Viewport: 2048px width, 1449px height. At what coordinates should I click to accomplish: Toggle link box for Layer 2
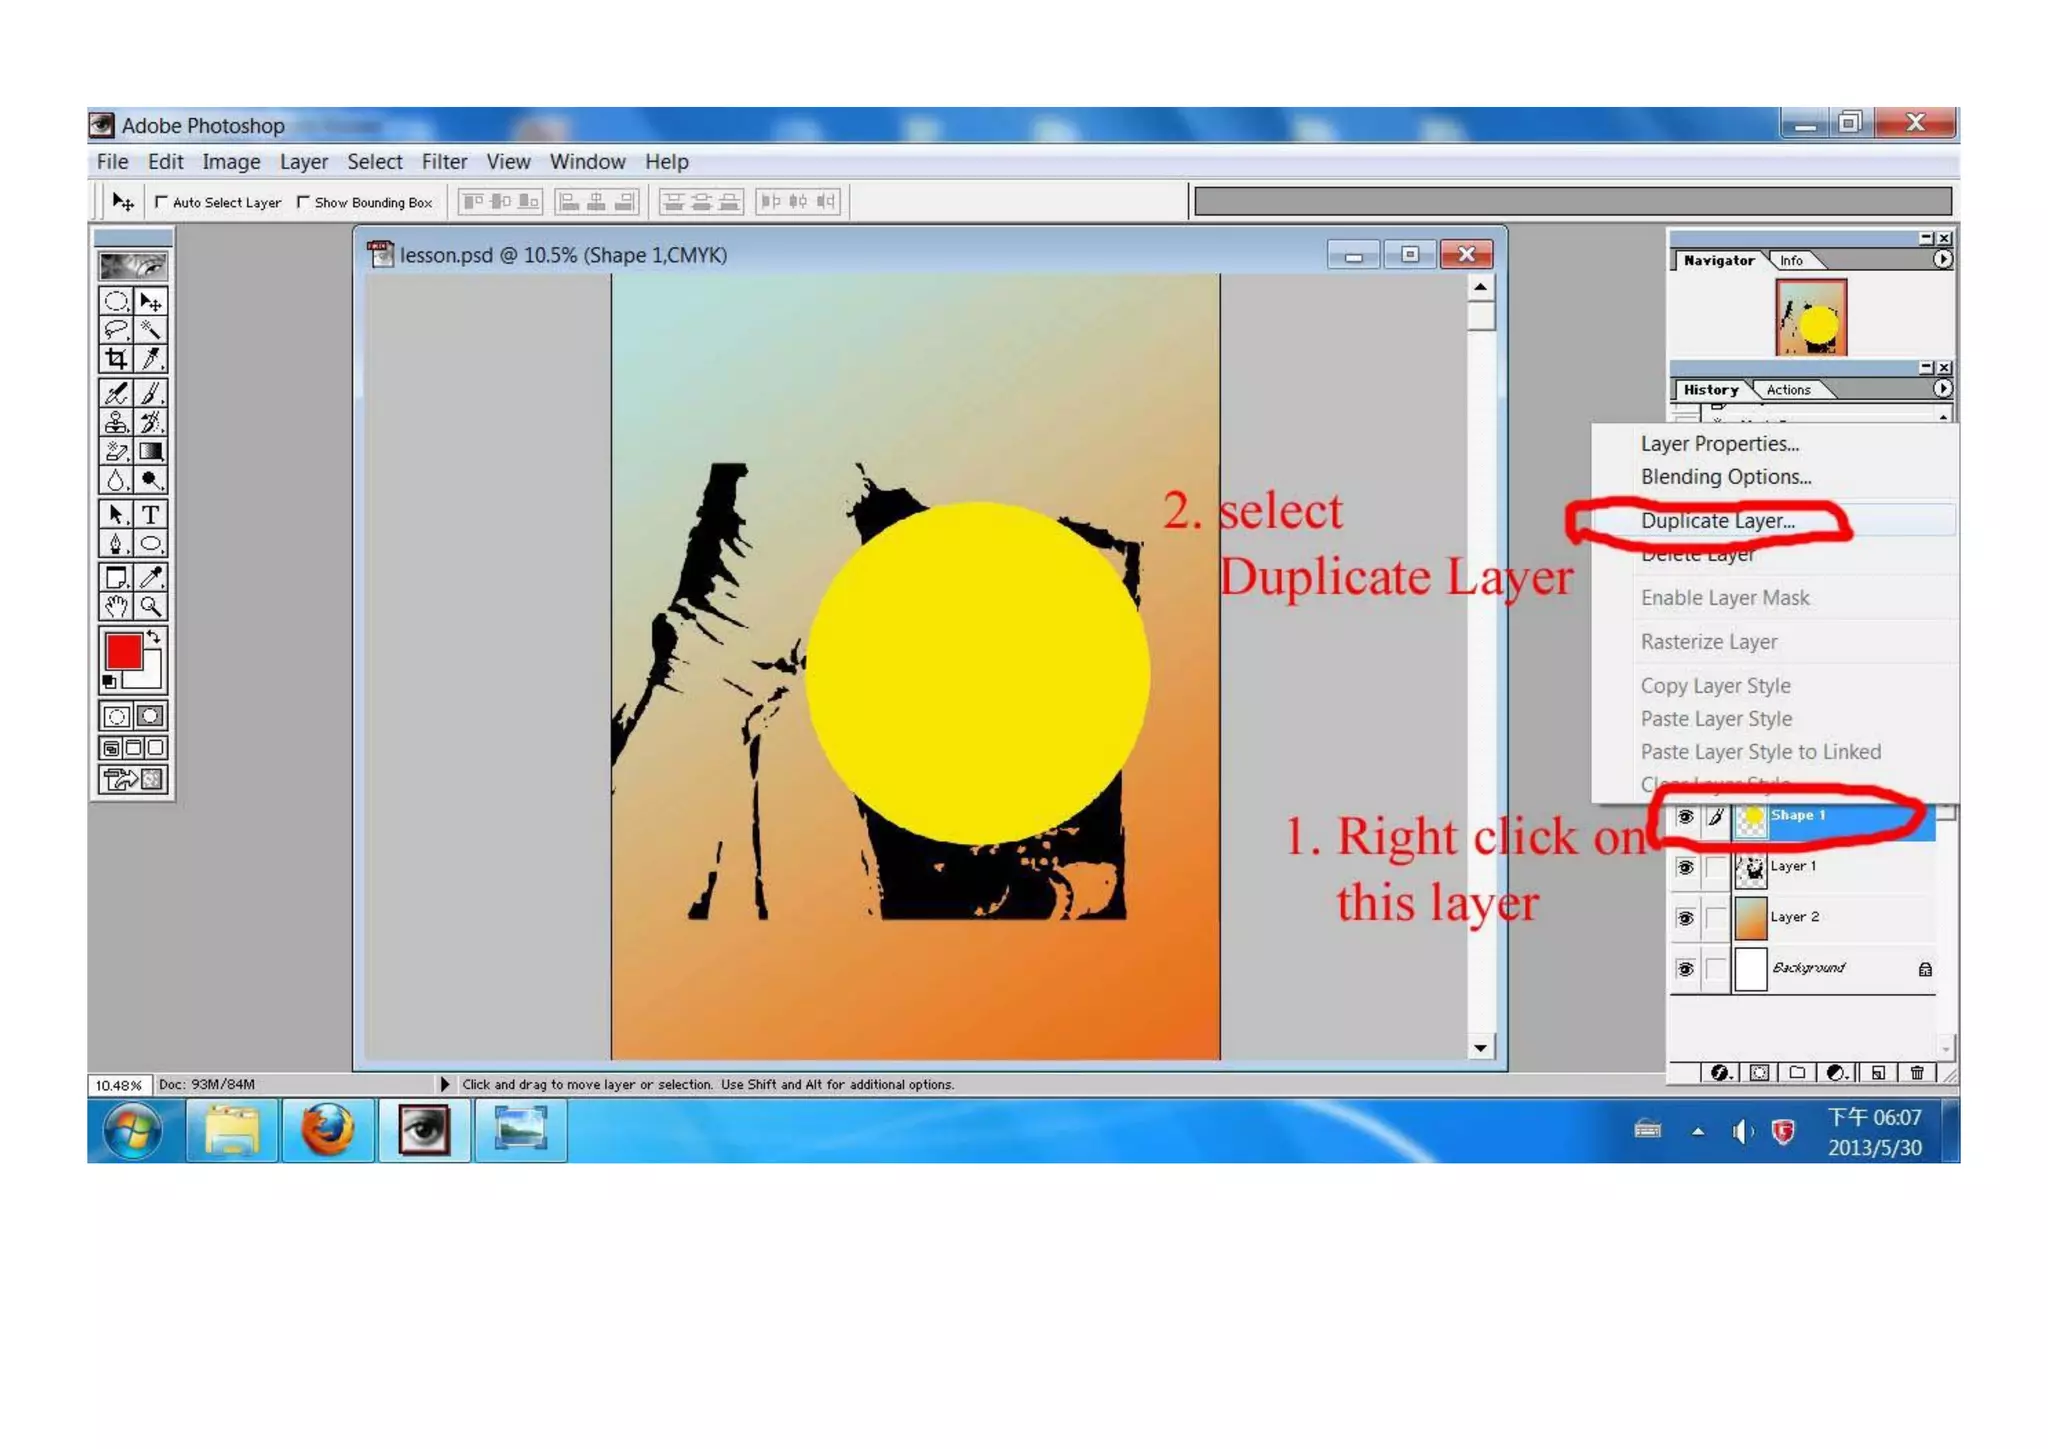click(x=1716, y=918)
